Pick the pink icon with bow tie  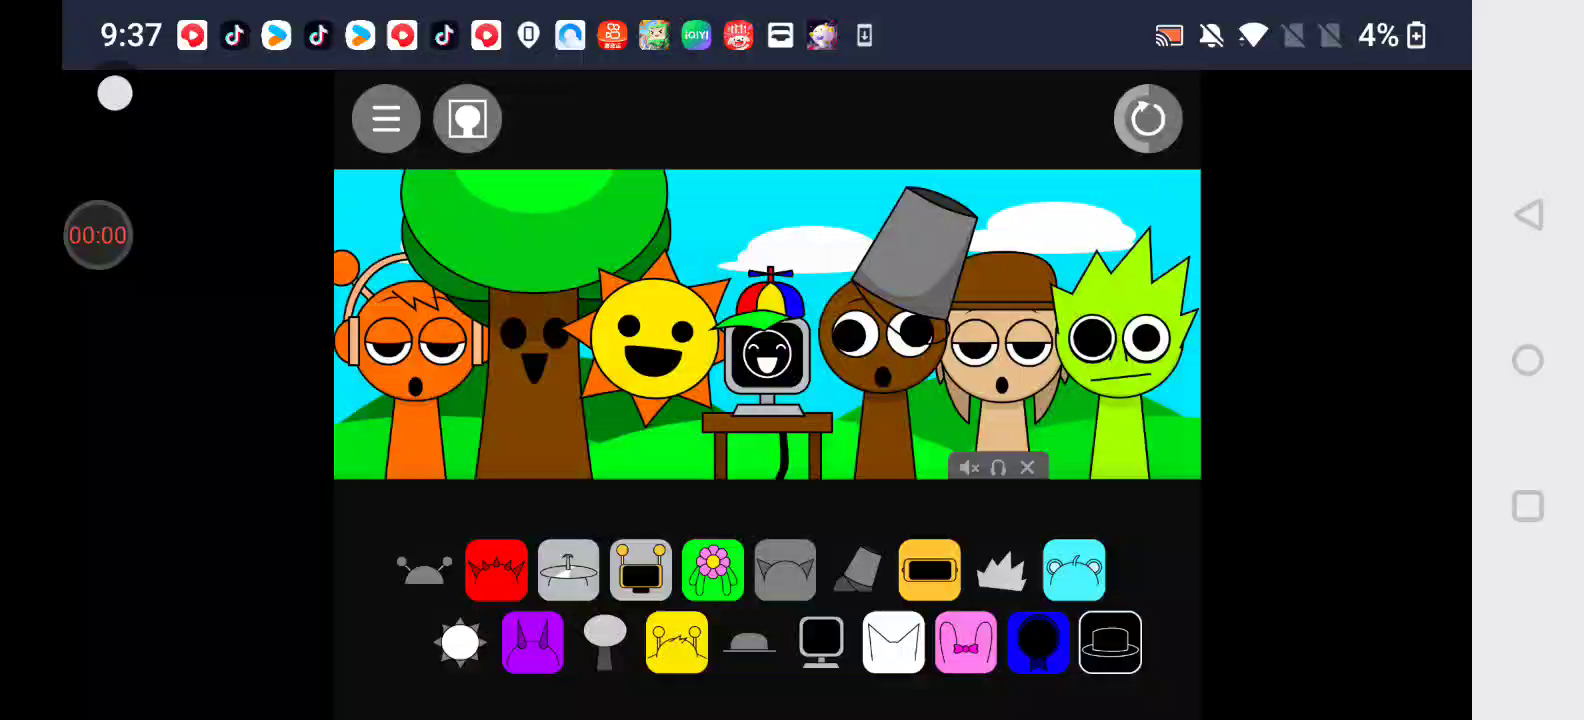[x=965, y=642]
